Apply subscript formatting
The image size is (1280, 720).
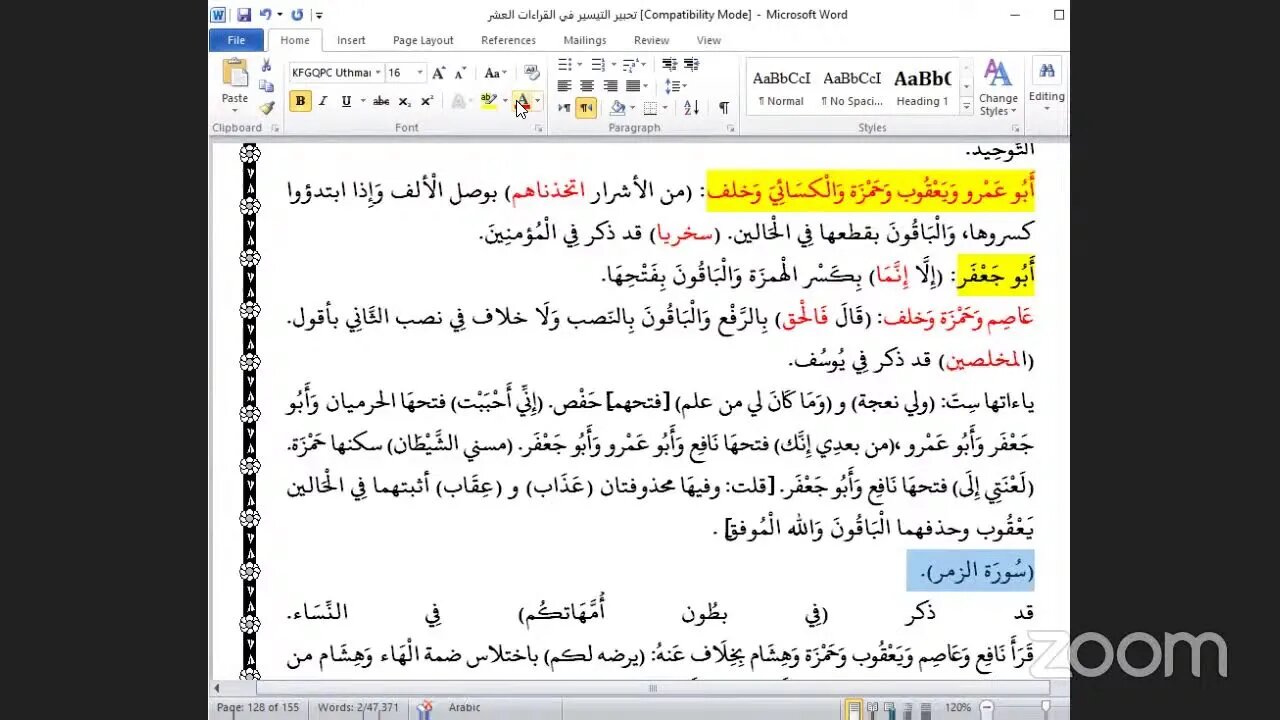coord(404,101)
